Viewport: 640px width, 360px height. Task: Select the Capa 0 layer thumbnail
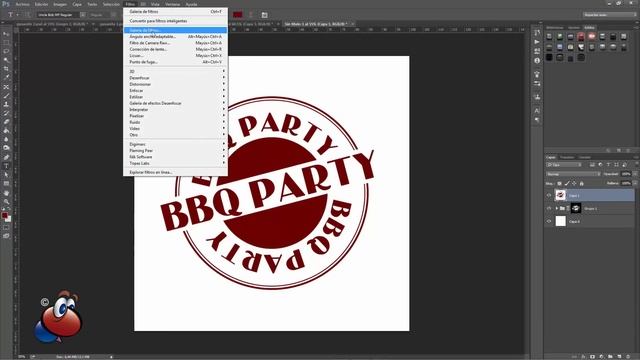pos(561,221)
